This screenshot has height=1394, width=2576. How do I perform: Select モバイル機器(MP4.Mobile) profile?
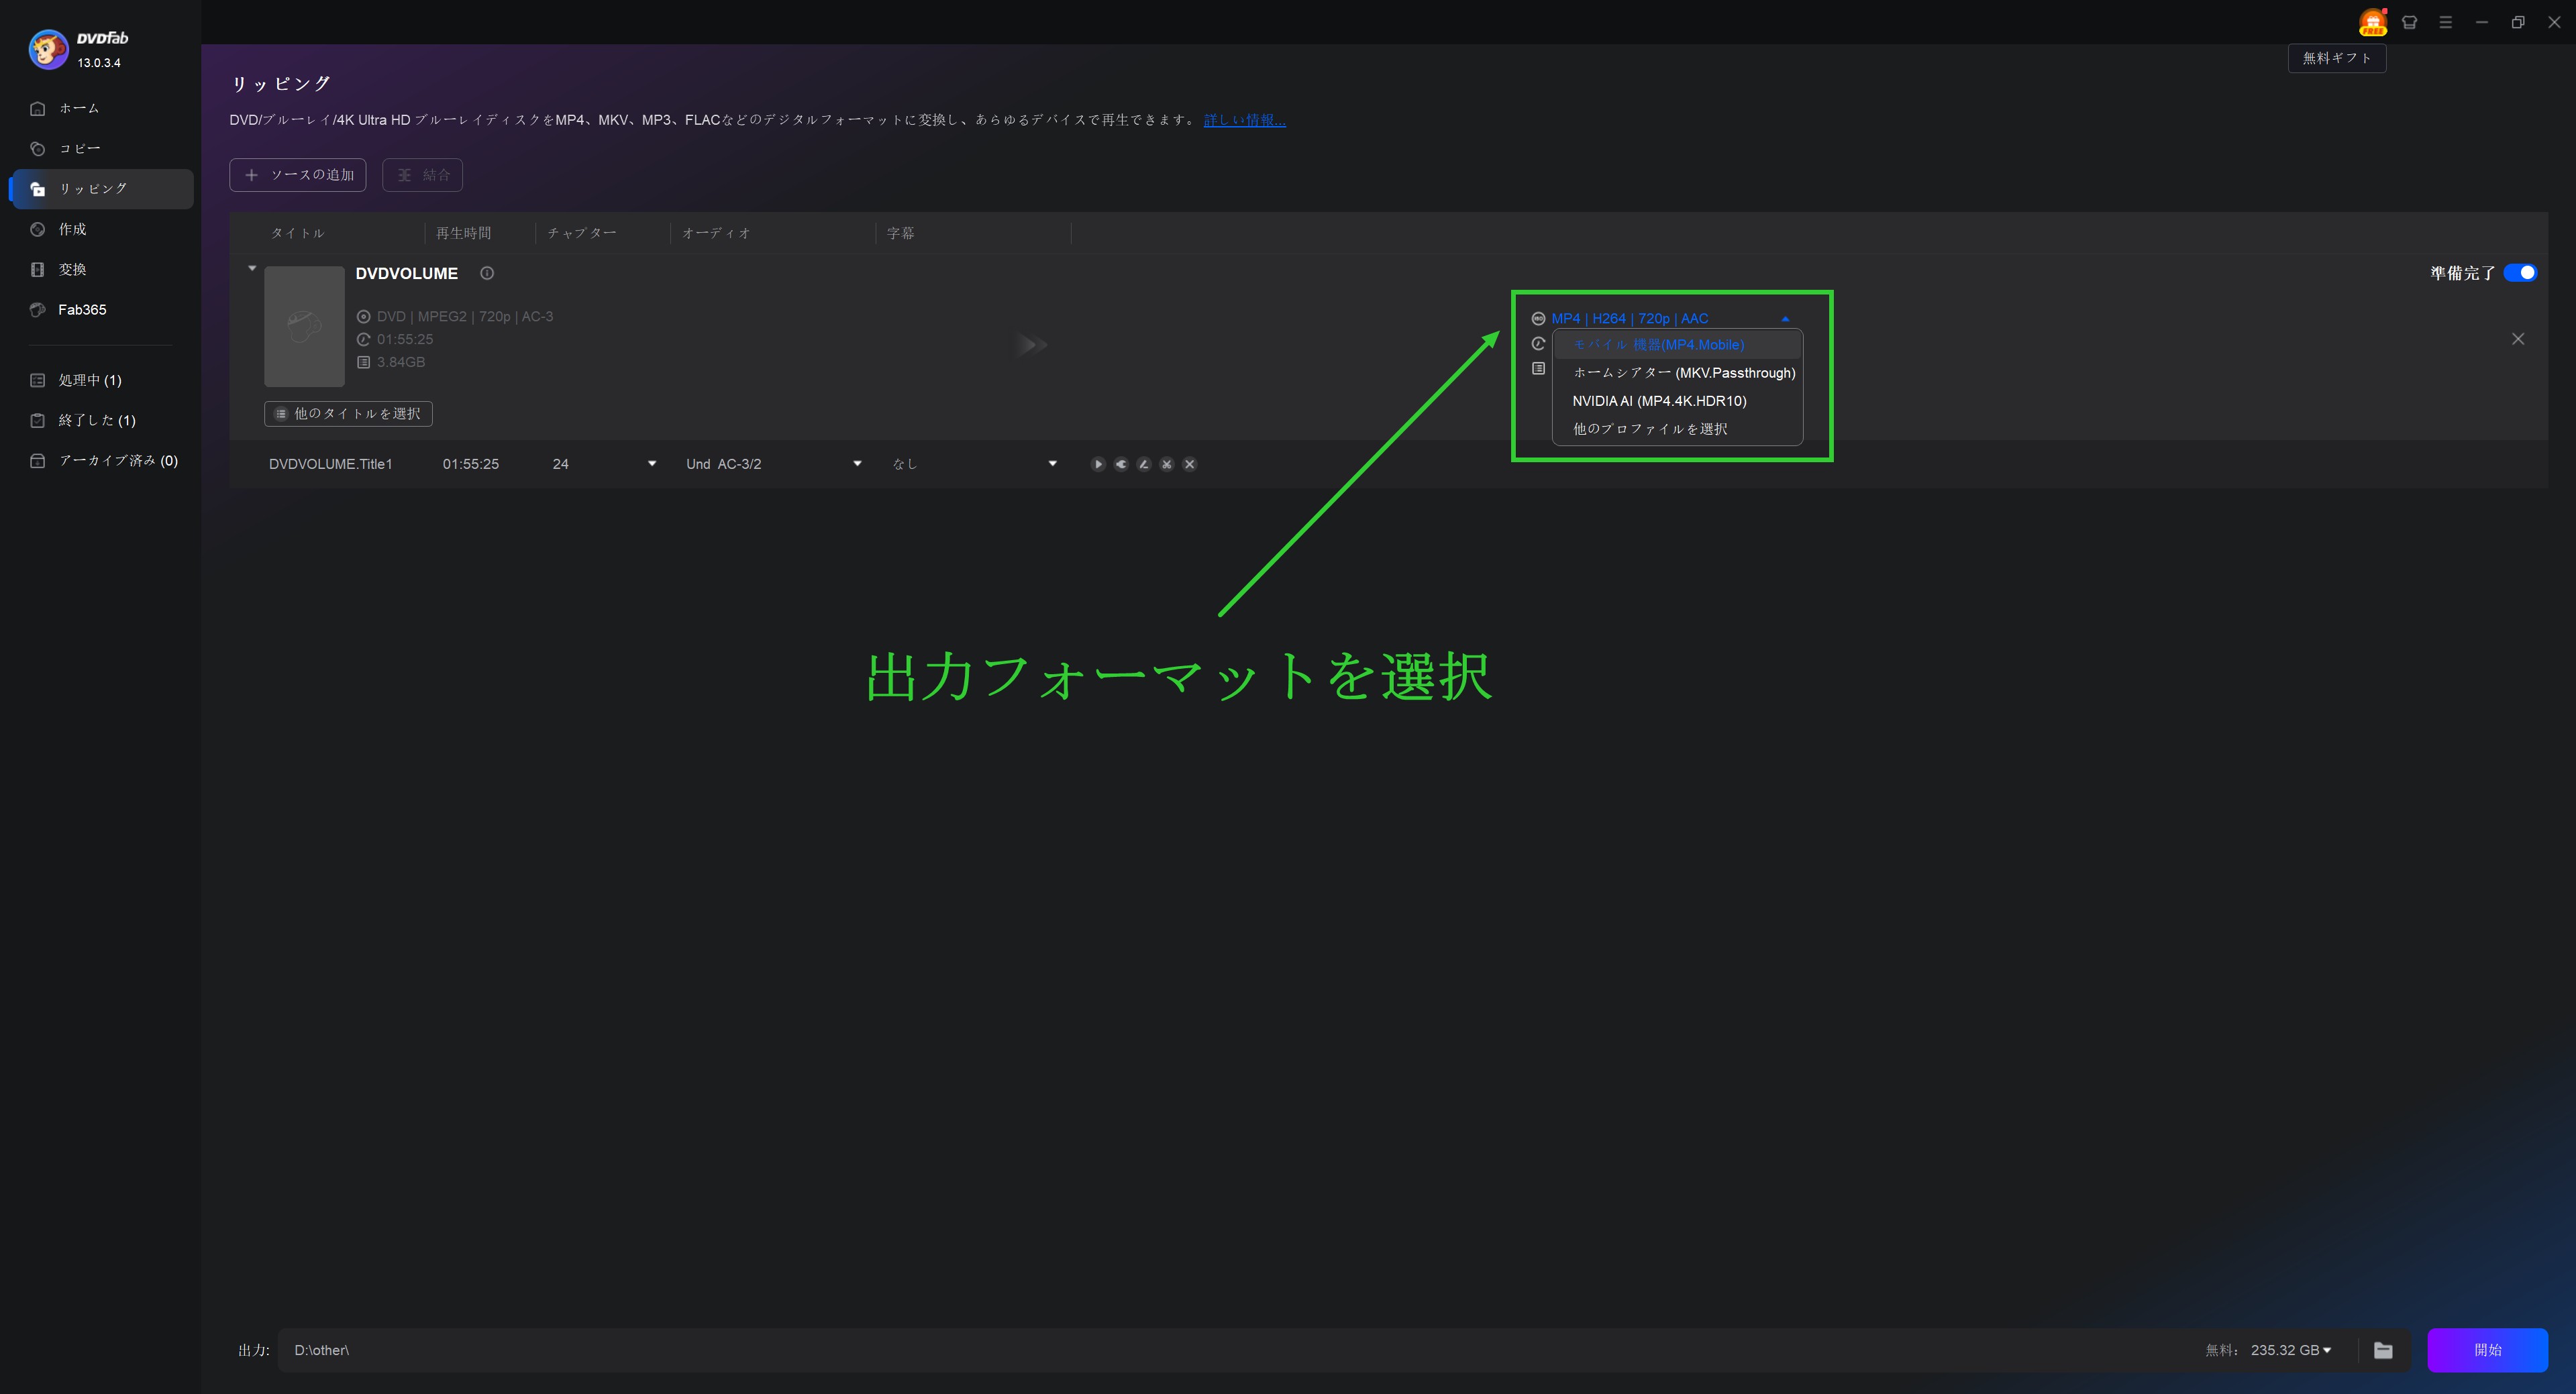(x=1678, y=345)
